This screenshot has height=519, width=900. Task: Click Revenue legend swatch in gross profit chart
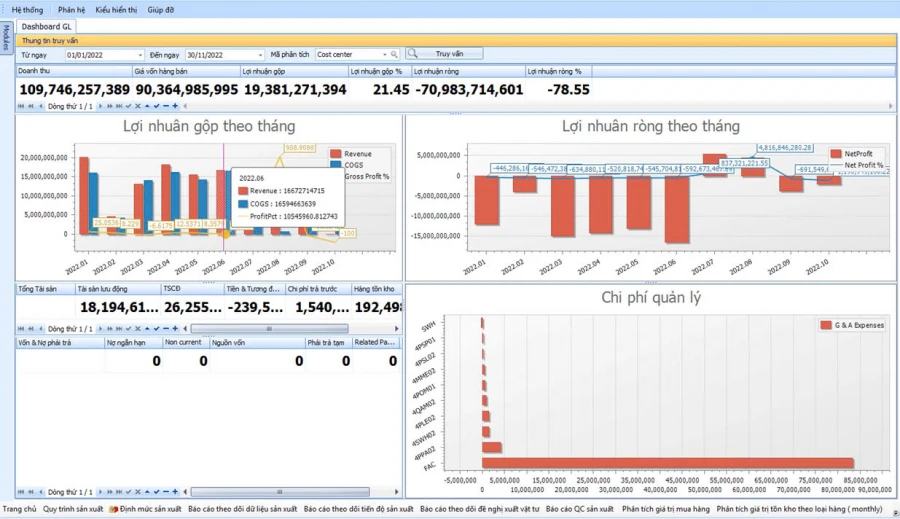point(336,154)
